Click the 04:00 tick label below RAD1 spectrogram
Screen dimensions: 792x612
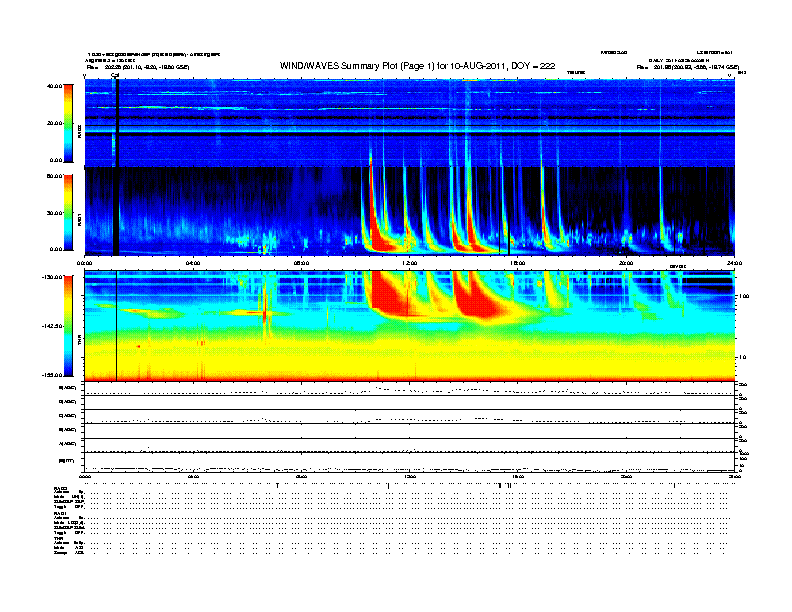coord(193,263)
